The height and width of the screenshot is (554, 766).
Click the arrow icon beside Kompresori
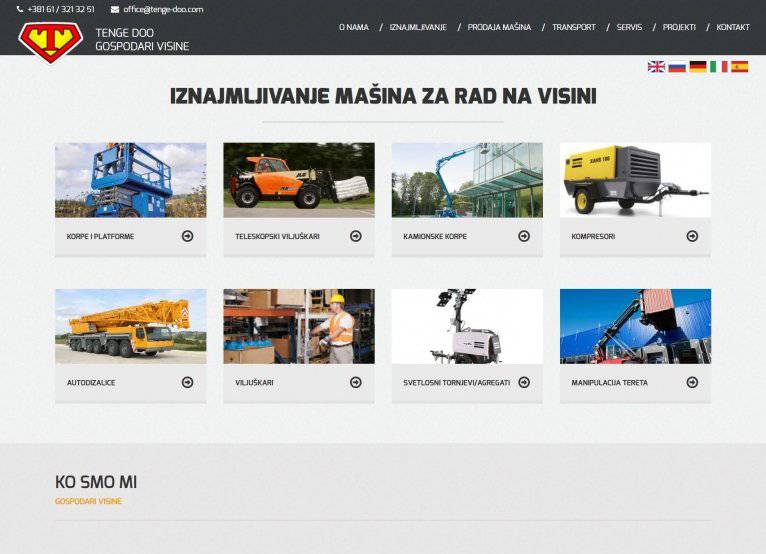point(692,236)
